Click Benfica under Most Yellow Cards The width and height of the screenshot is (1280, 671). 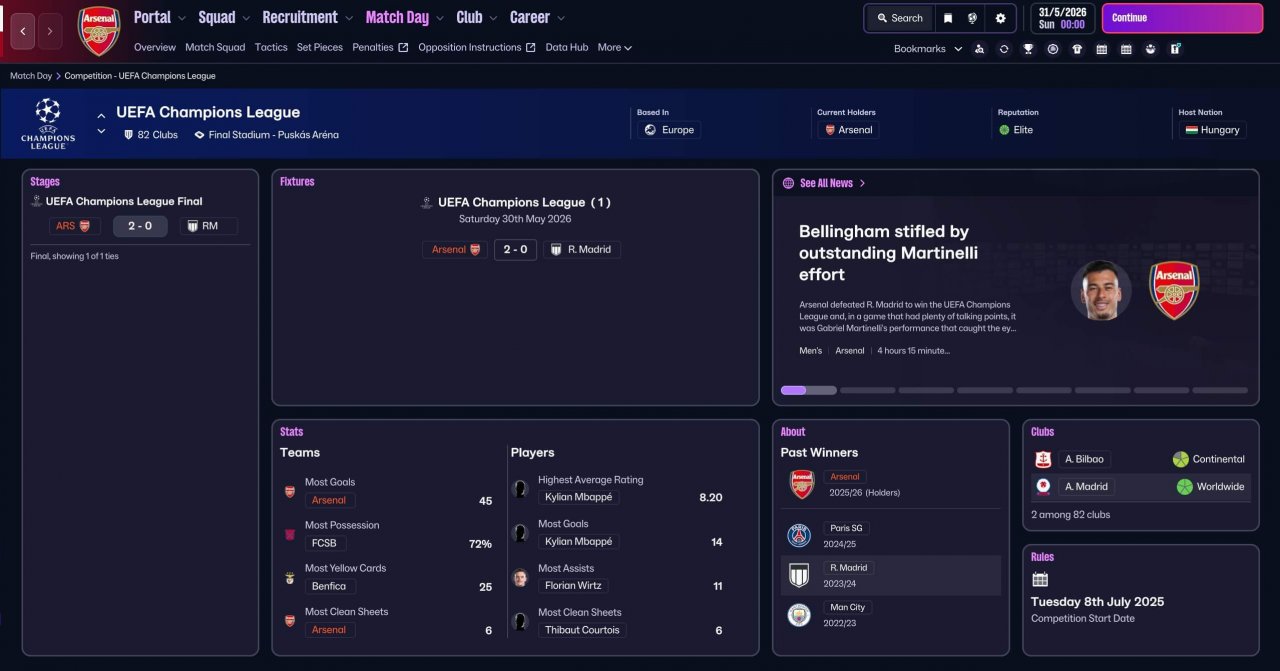[x=329, y=586]
